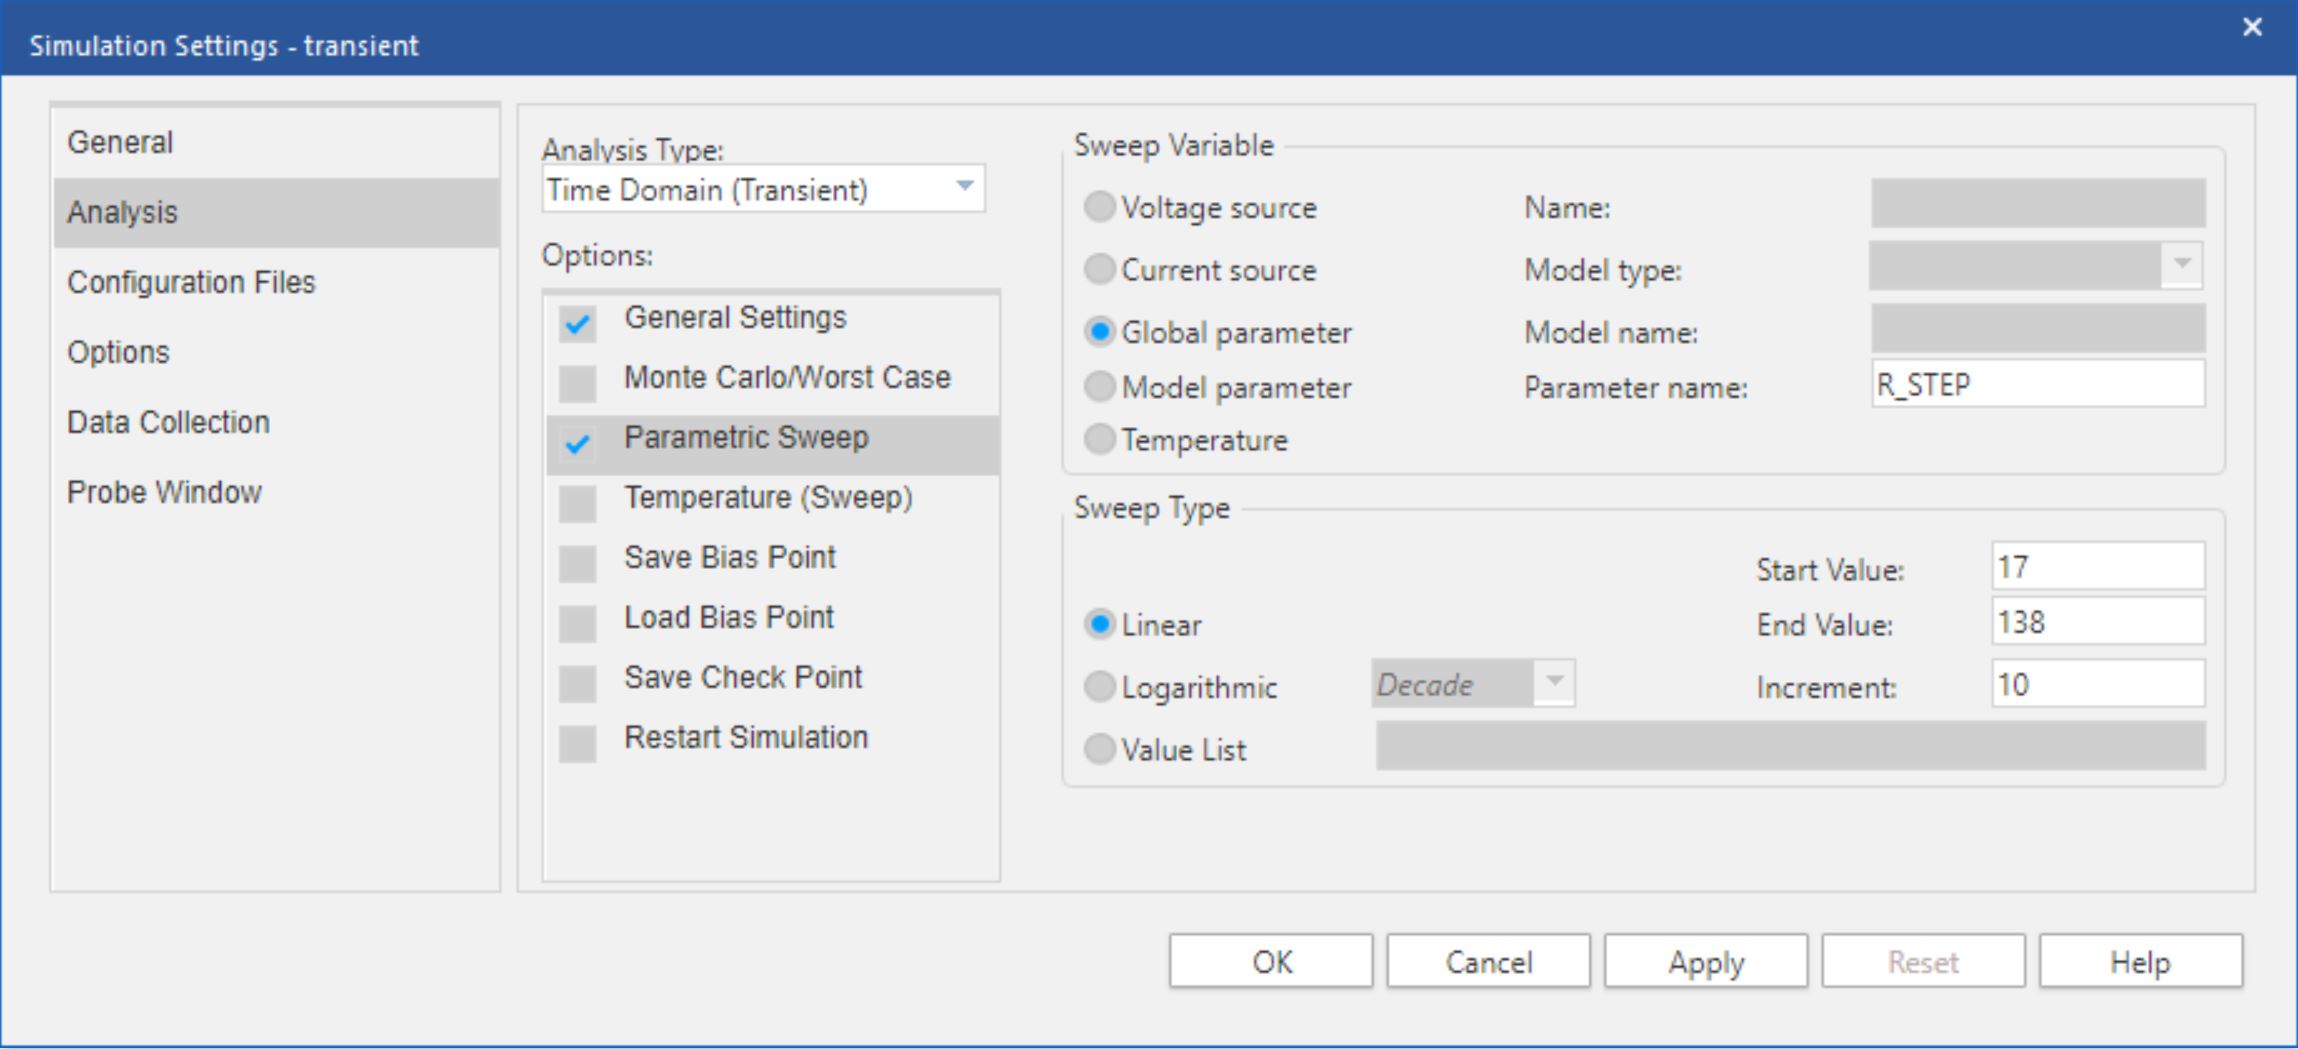Screen dimensions: 2298x1049
Task: Click into the End Value field
Action: click(x=2097, y=623)
